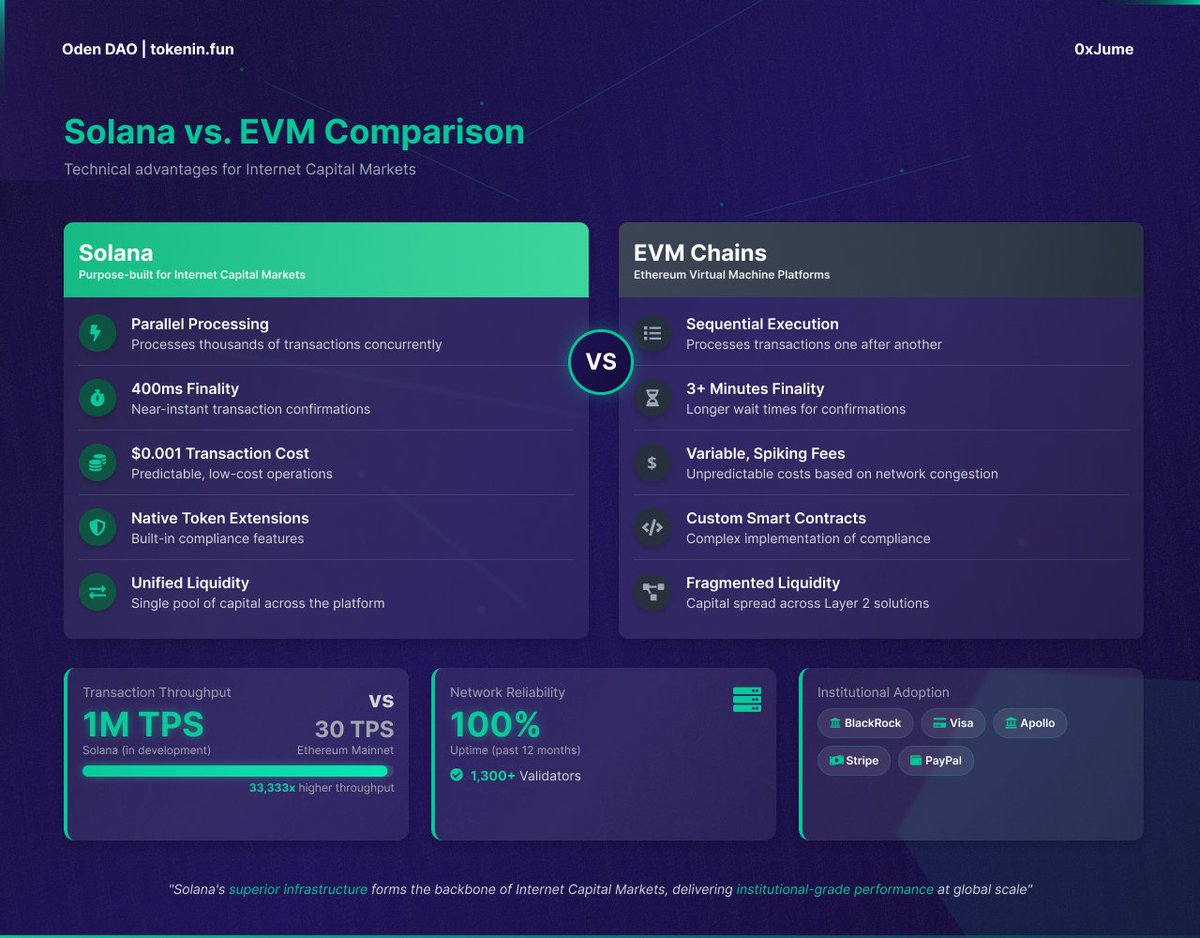
Task: Click 'Capital spread across Layer 2 solutions'
Action: tap(808, 604)
